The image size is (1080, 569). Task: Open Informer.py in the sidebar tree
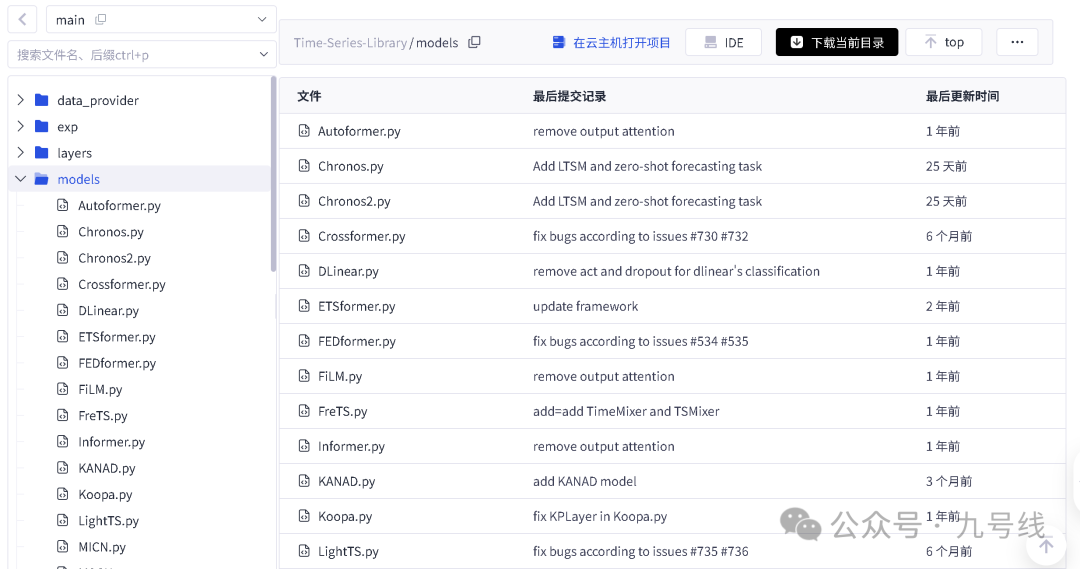[x=112, y=442]
